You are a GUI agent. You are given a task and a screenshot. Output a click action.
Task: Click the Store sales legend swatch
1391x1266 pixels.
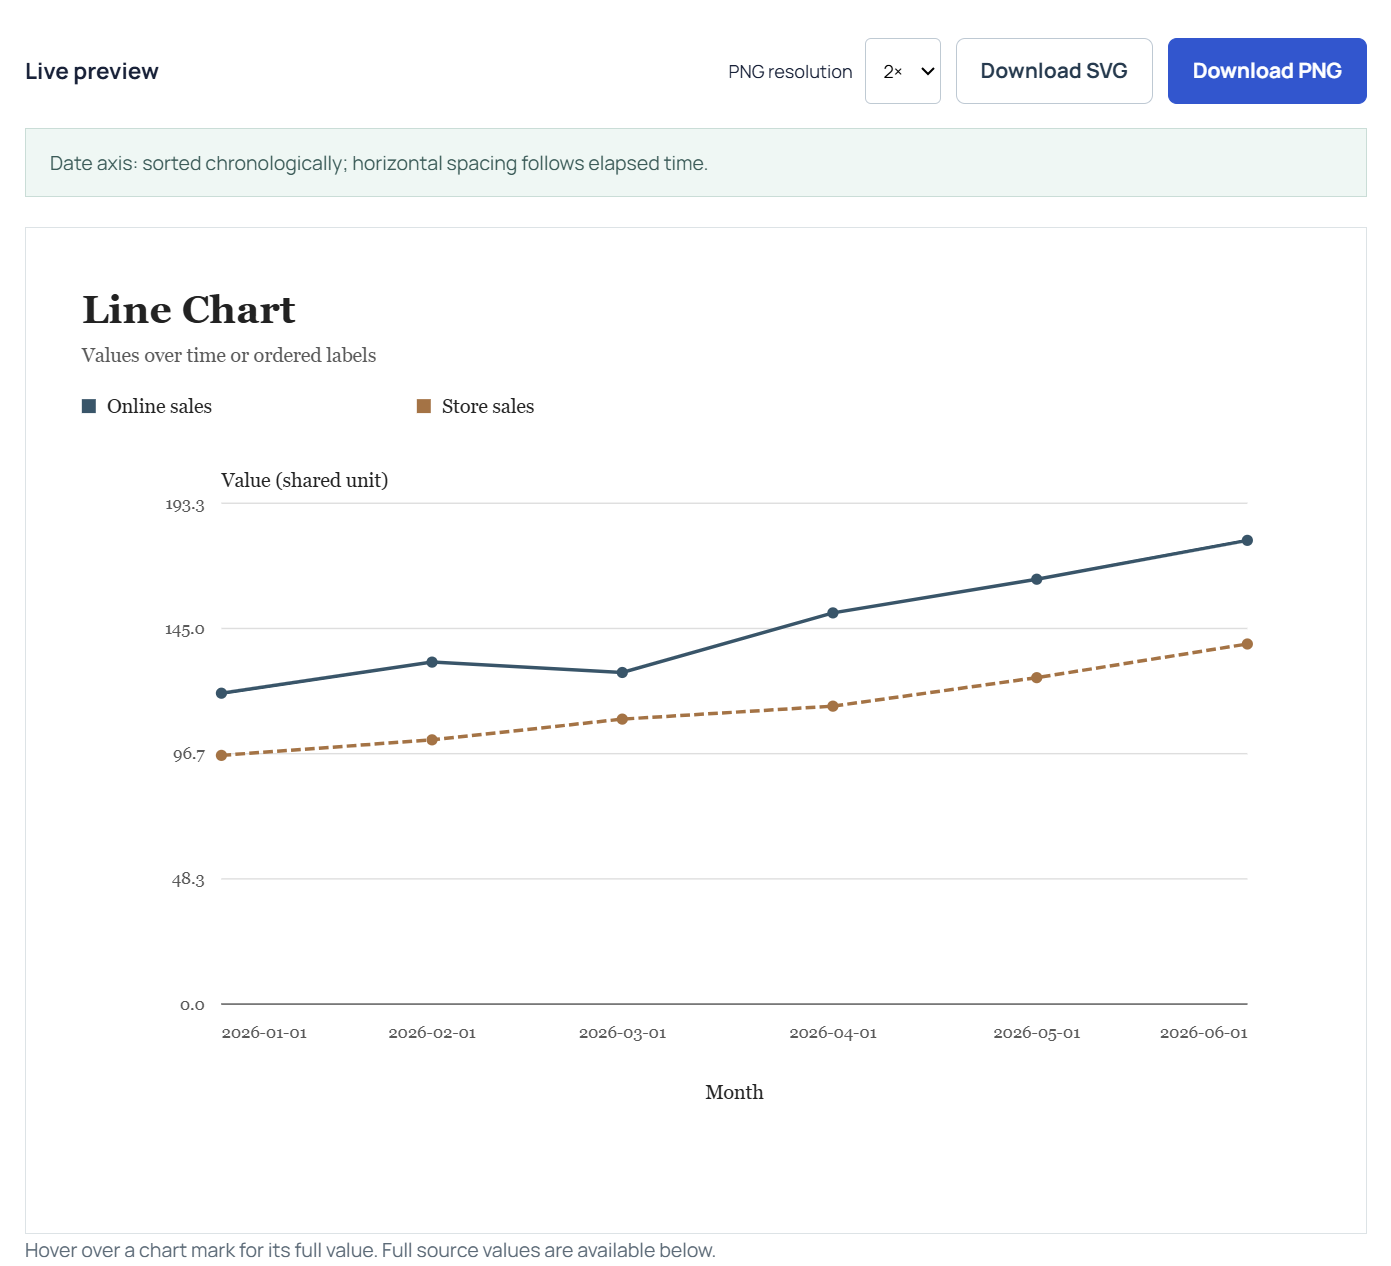point(424,406)
